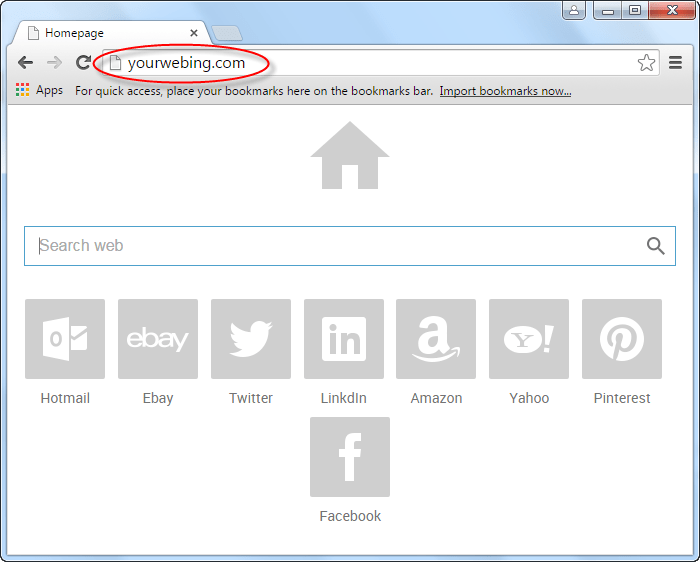Click Import bookmarks now link
This screenshot has width=700, height=562.
[x=505, y=91]
